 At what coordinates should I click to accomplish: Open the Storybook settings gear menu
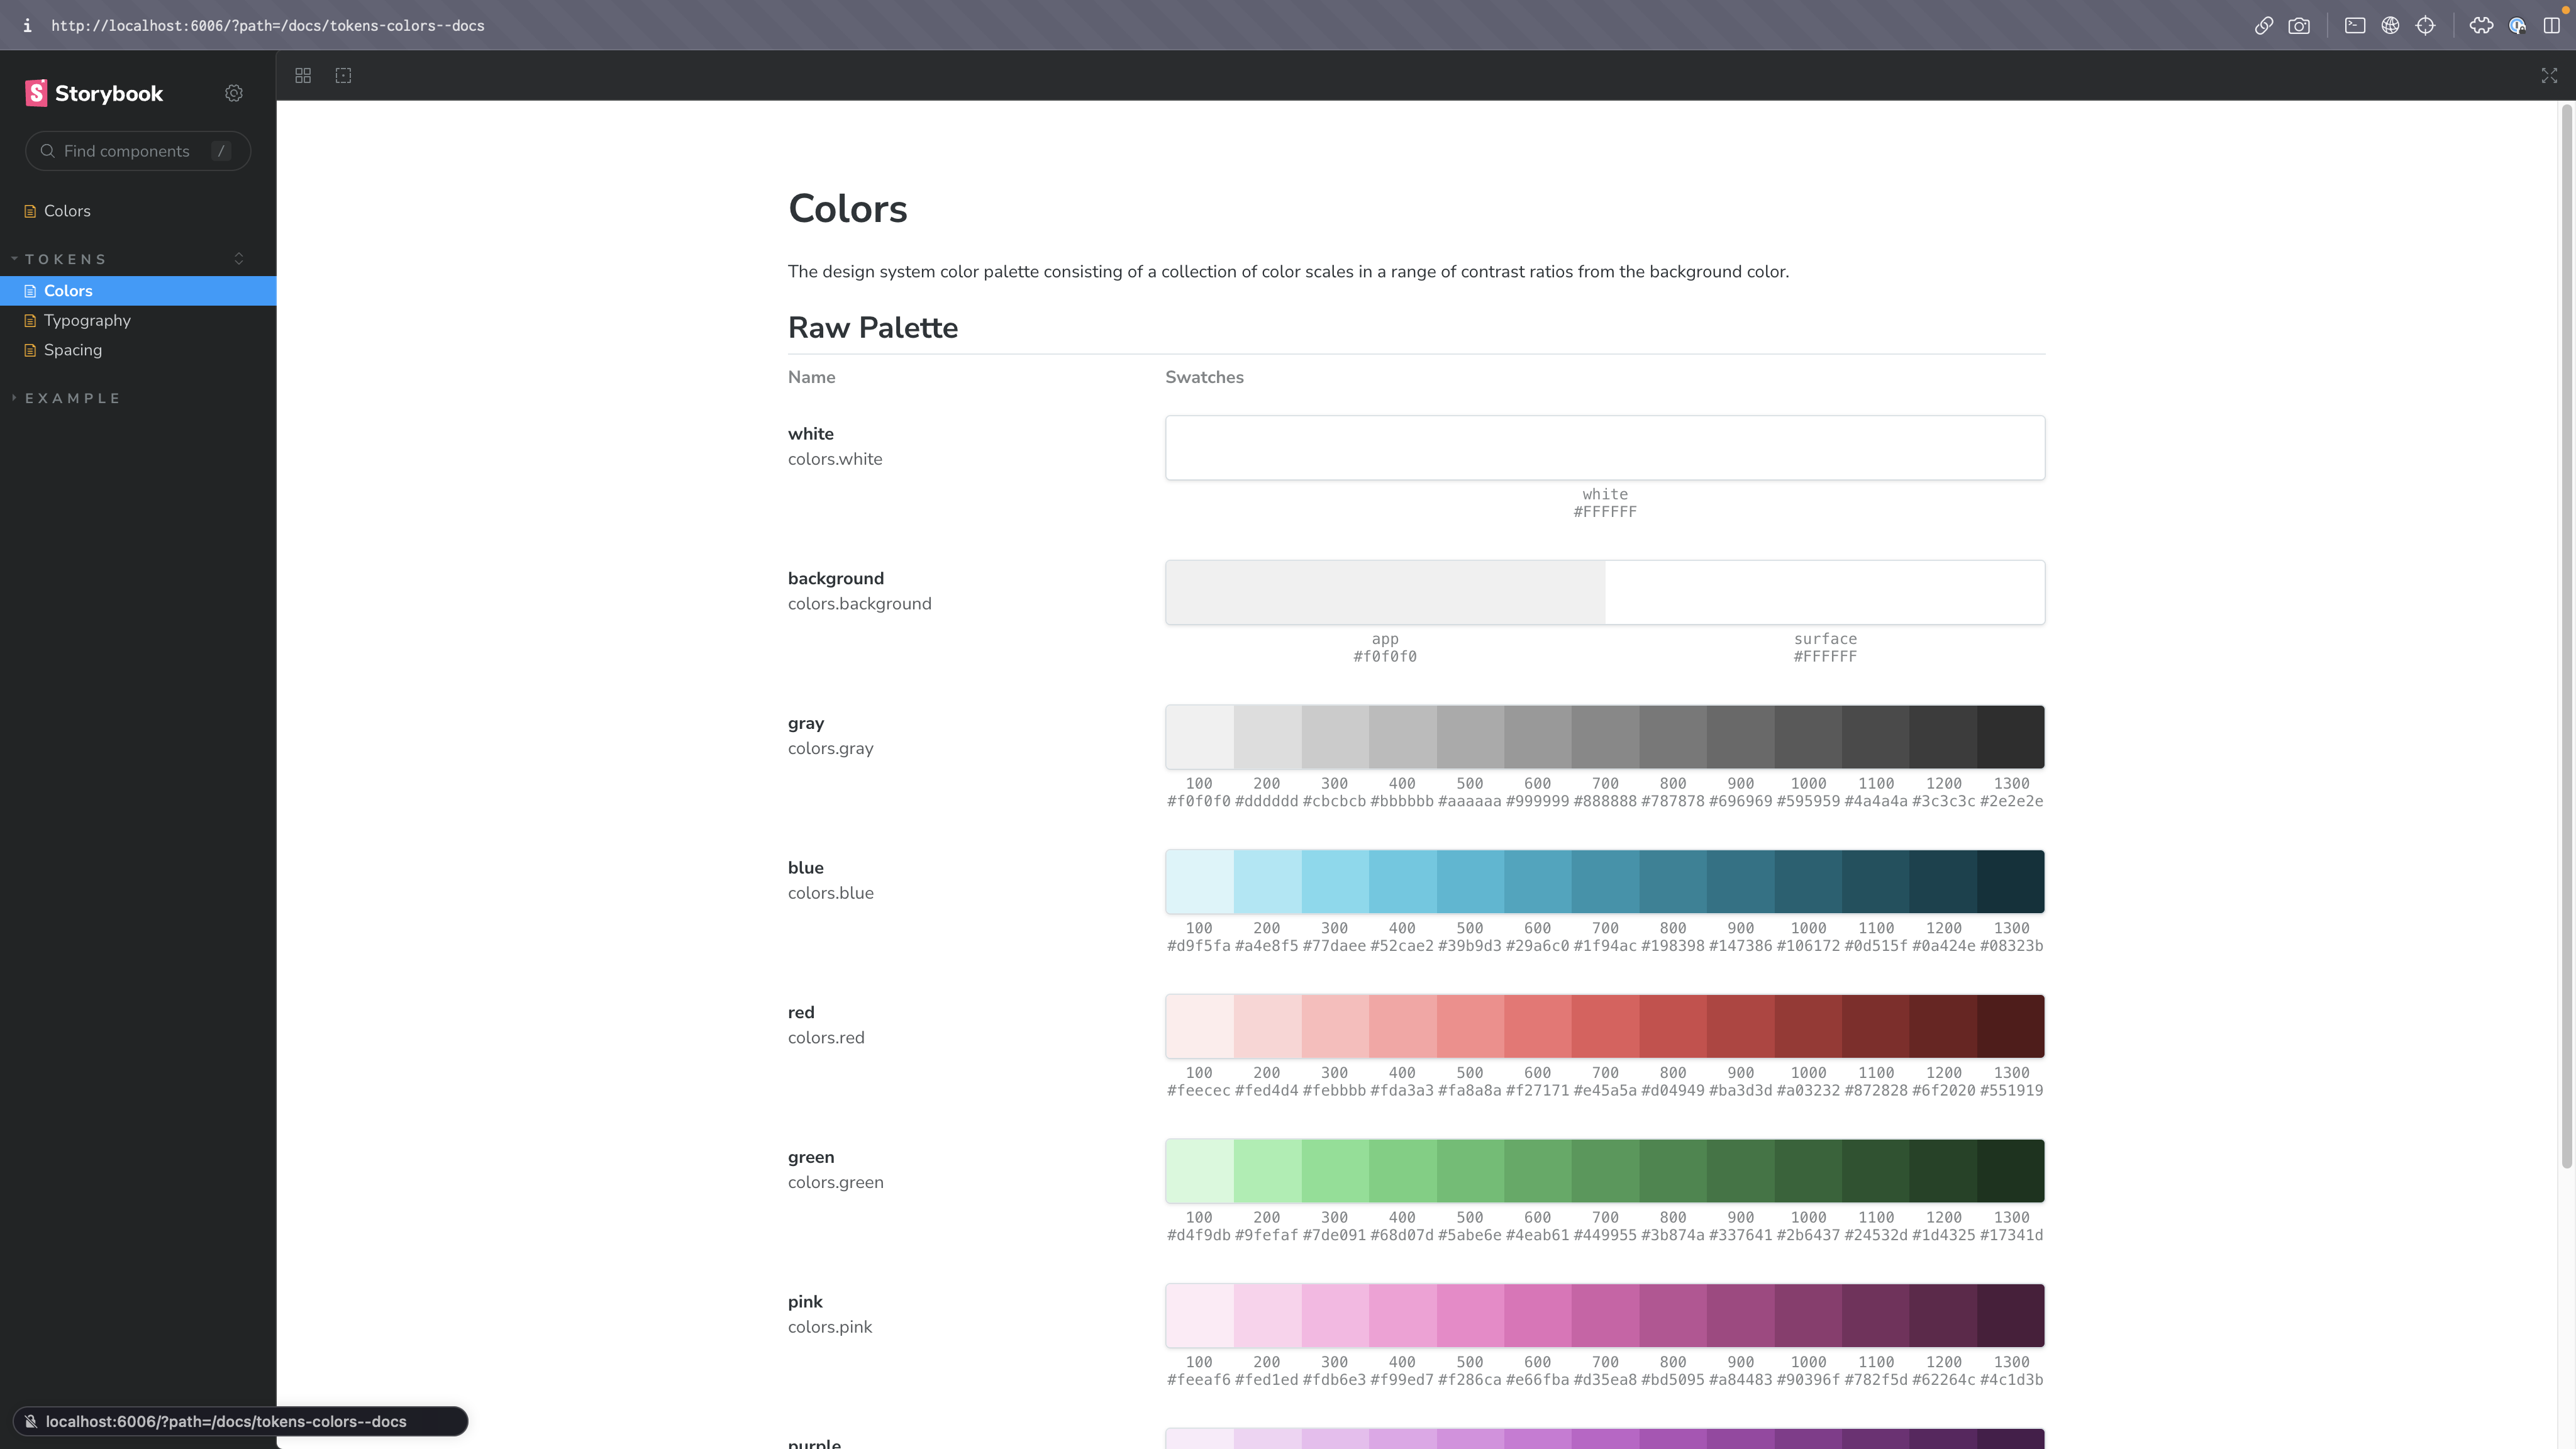pos(234,92)
